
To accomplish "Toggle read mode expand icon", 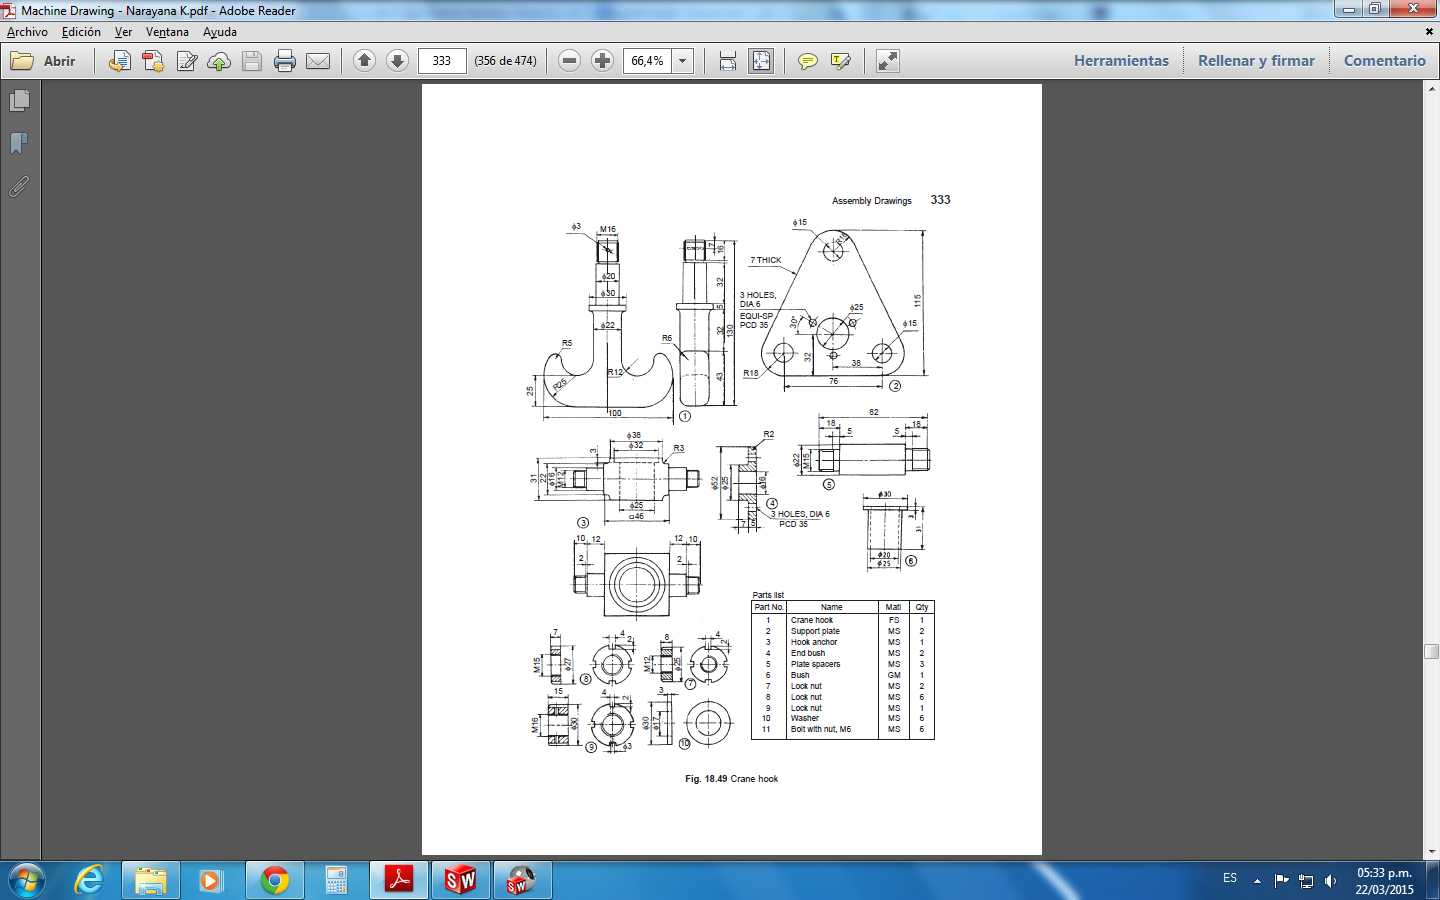I will 887,61.
